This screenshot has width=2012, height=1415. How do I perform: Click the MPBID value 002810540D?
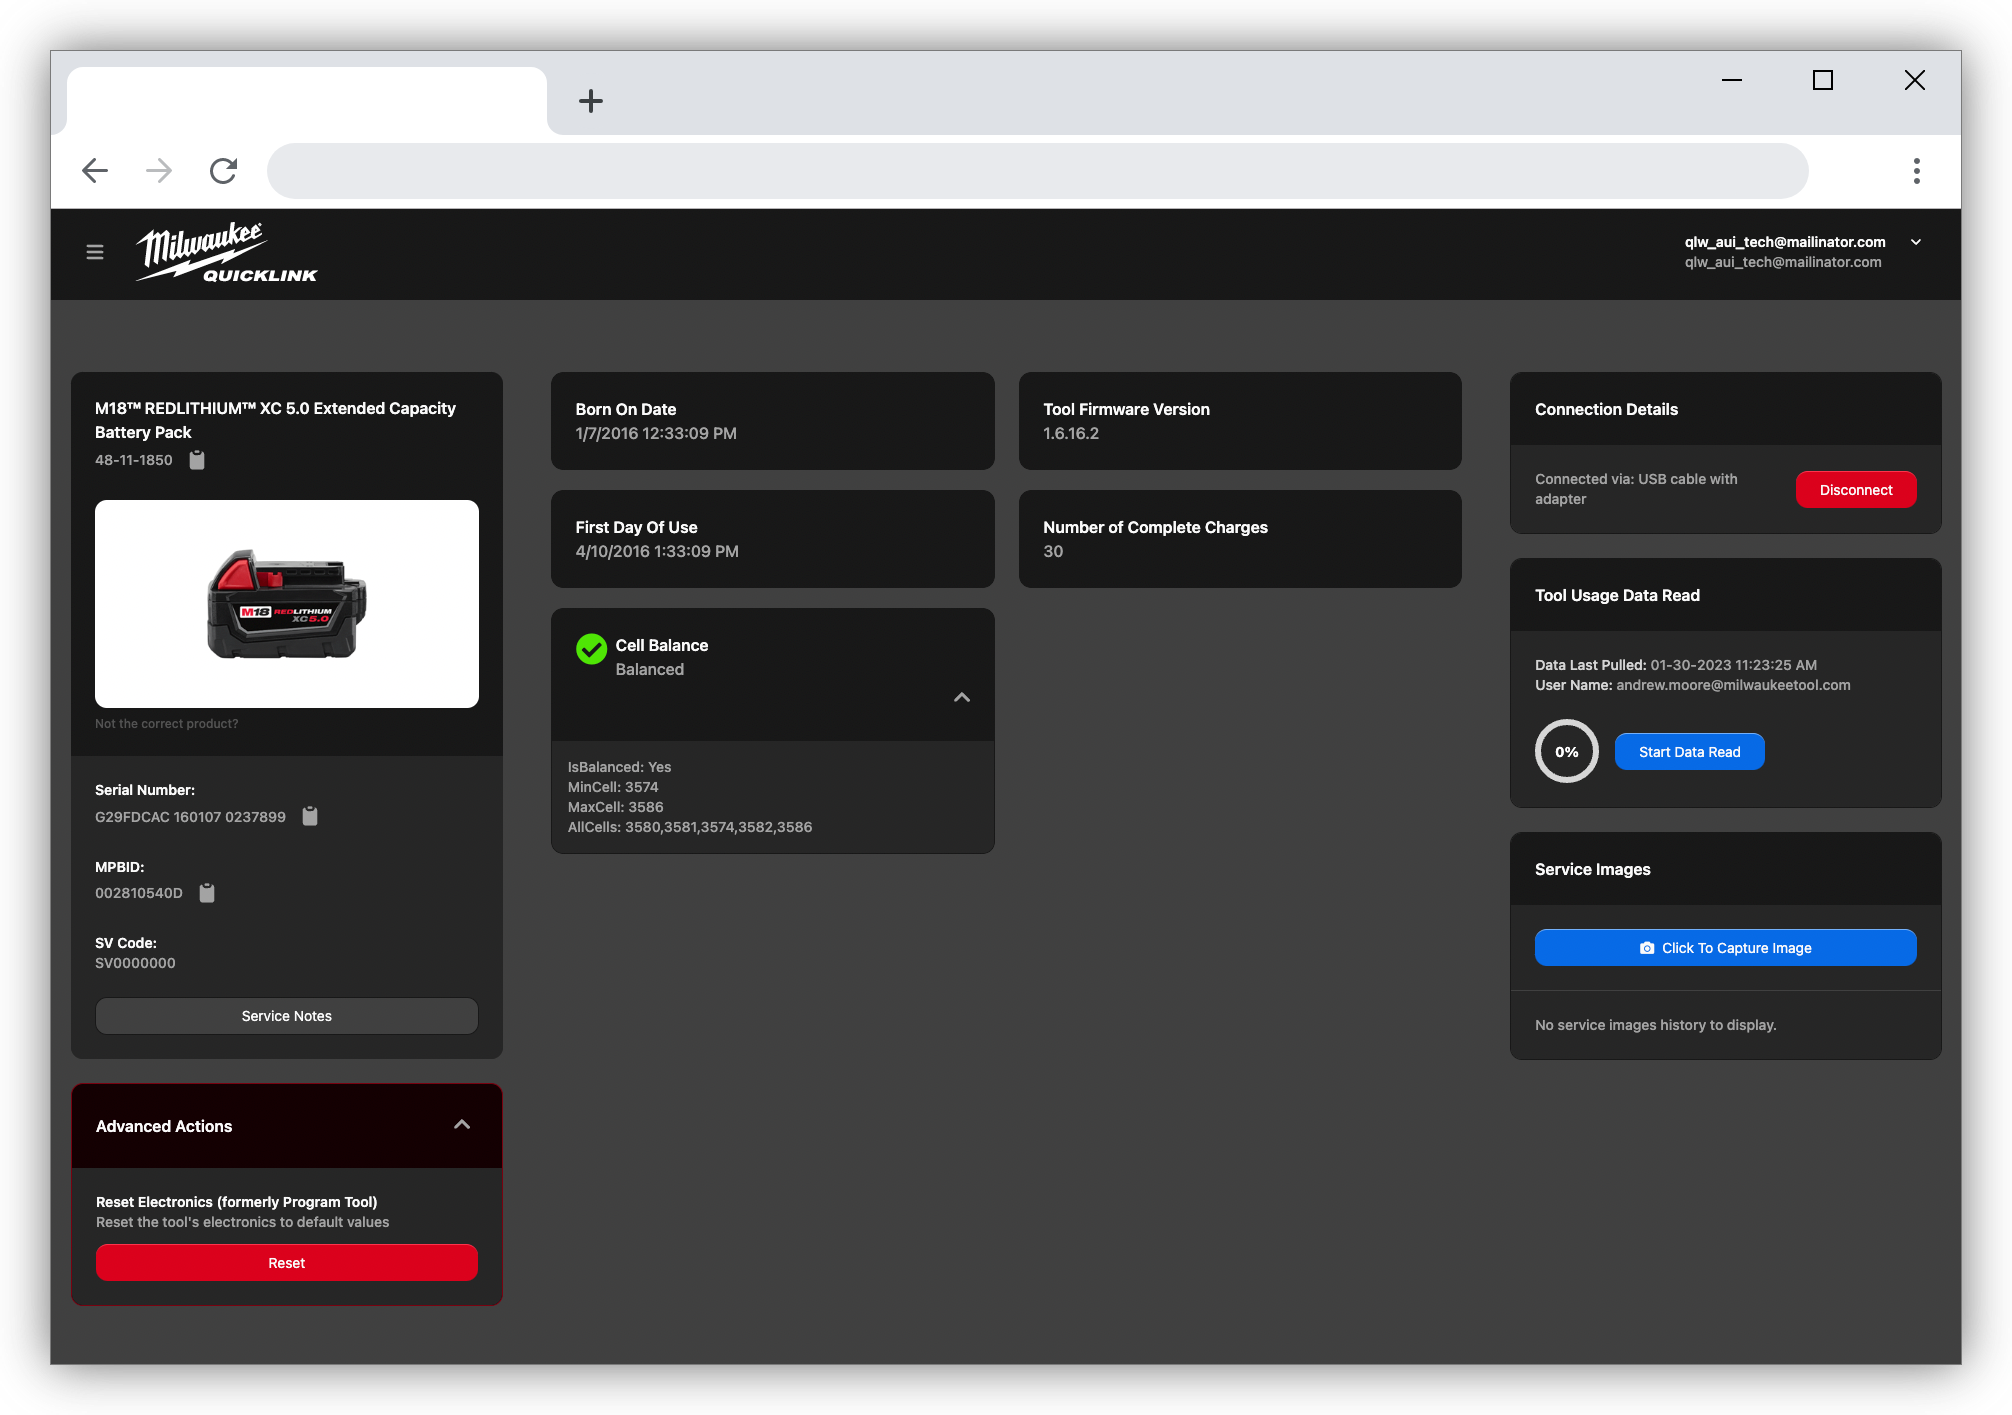coord(139,893)
